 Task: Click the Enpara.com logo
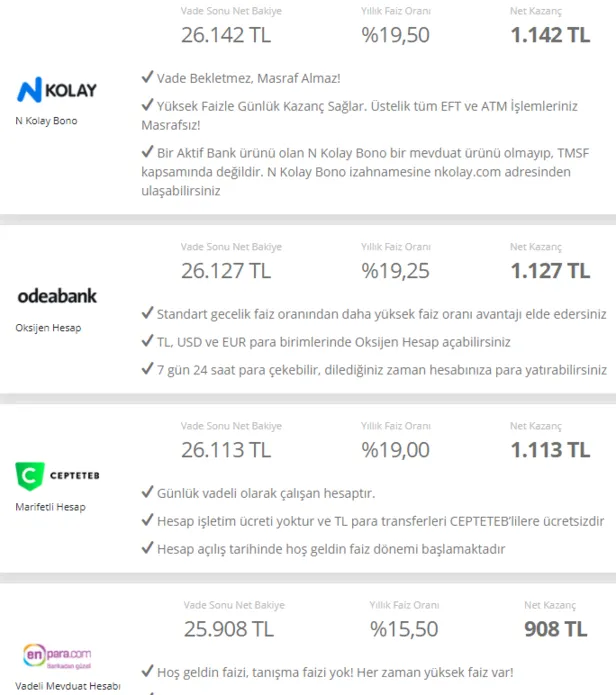tap(57, 655)
